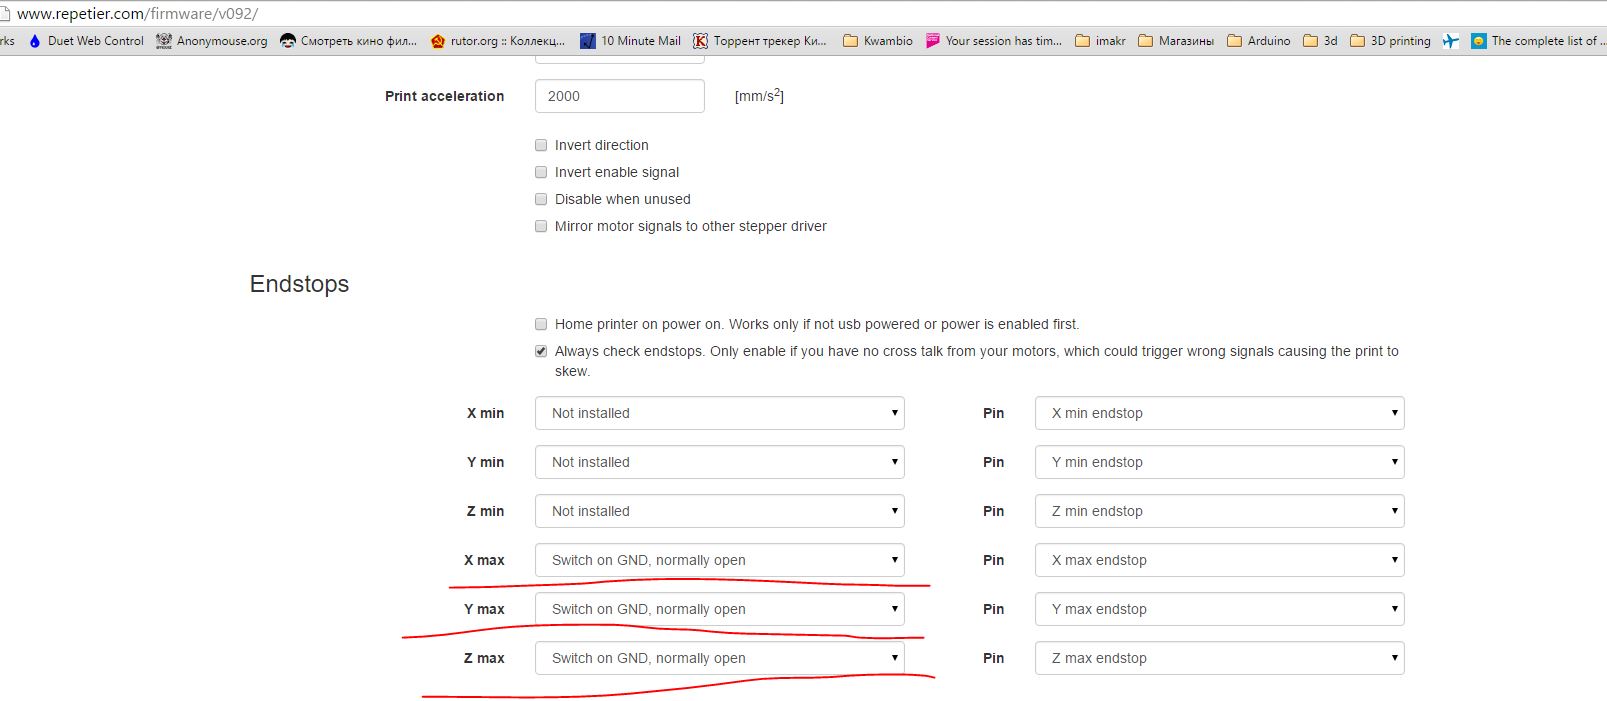1607x701 pixels.
Task: Open the X min endstop type dropdown
Action: pyautogui.click(x=719, y=413)
